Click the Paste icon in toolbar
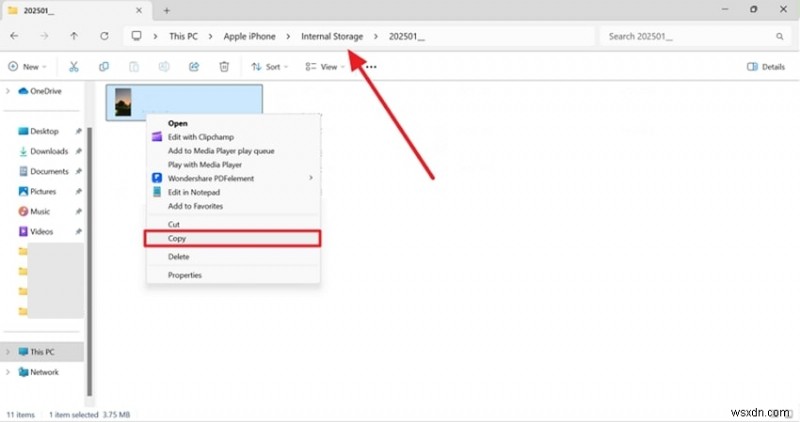 tap(134, 67)
